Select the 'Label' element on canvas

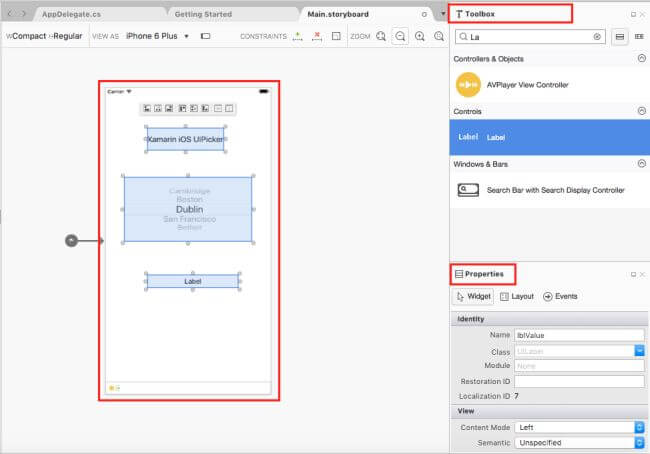pos(193,281)
